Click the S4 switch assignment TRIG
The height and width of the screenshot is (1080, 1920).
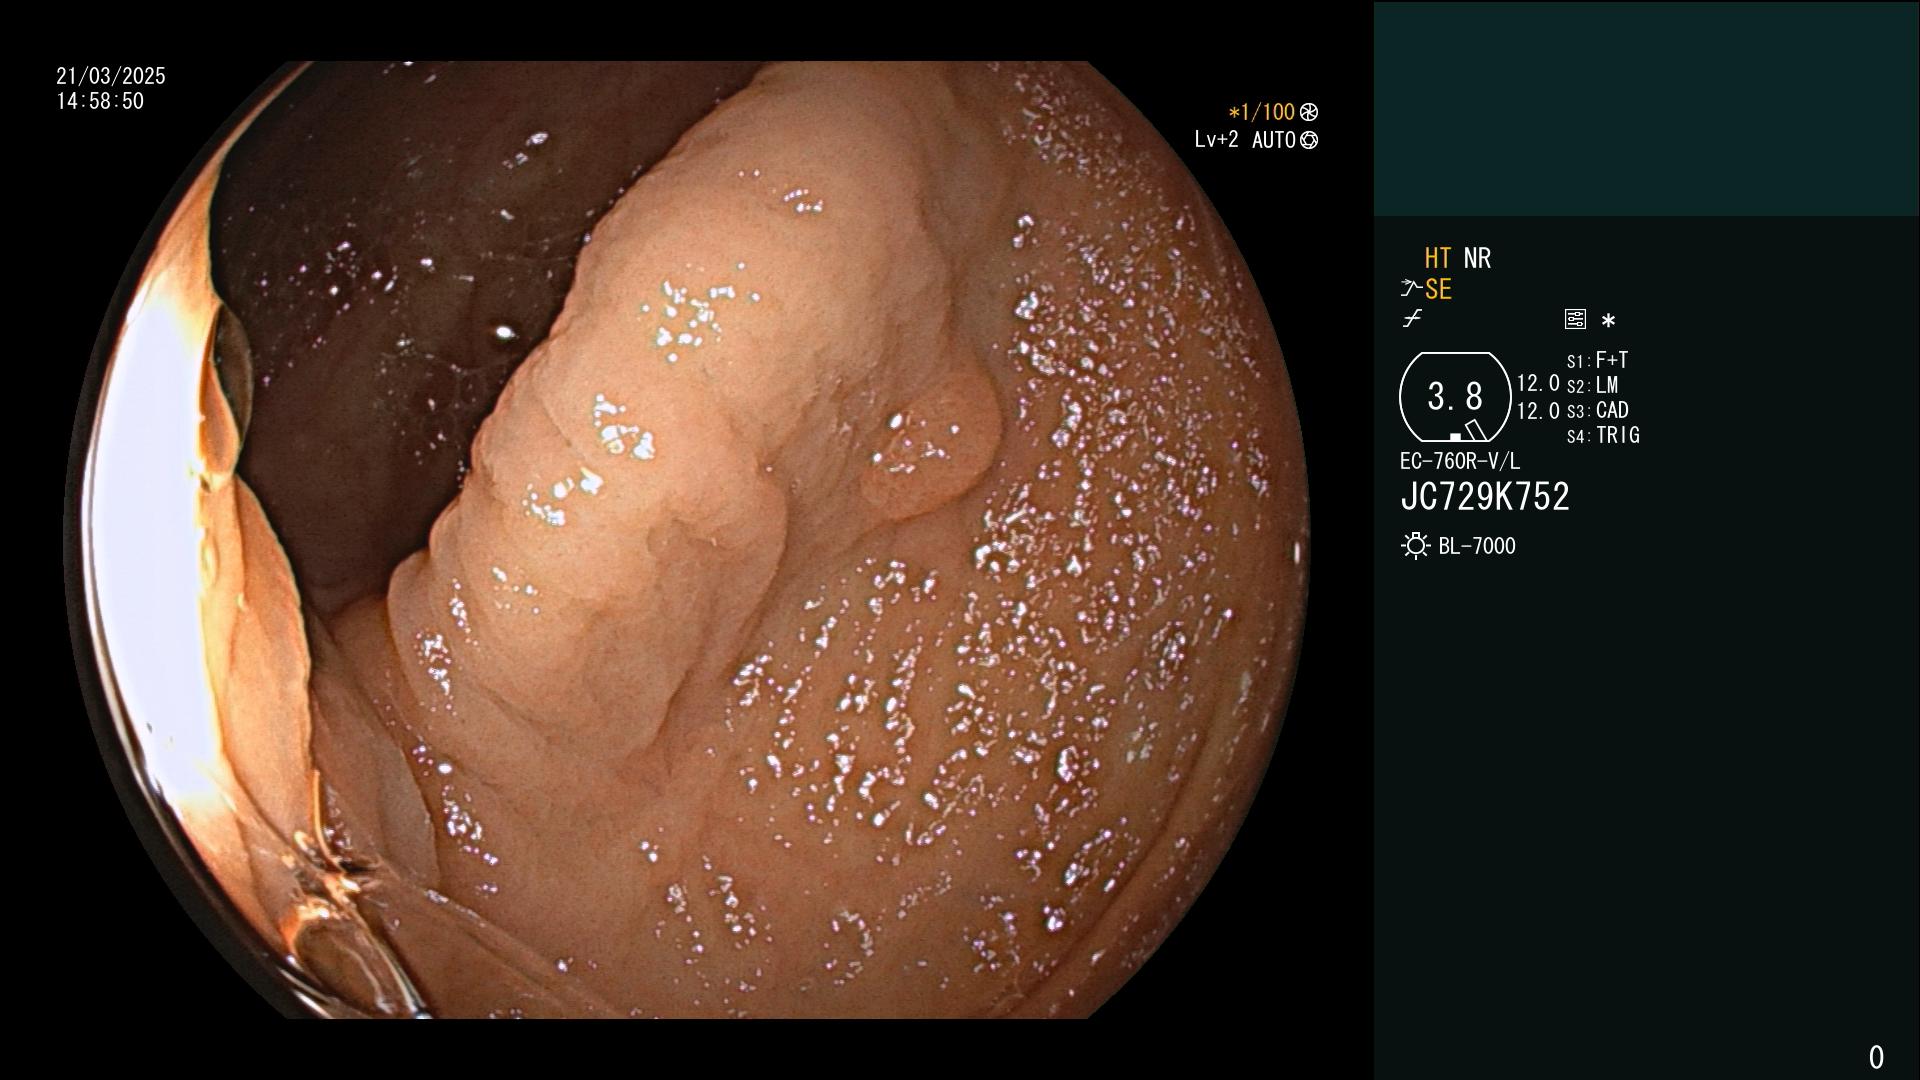(x=1603, y=435)
